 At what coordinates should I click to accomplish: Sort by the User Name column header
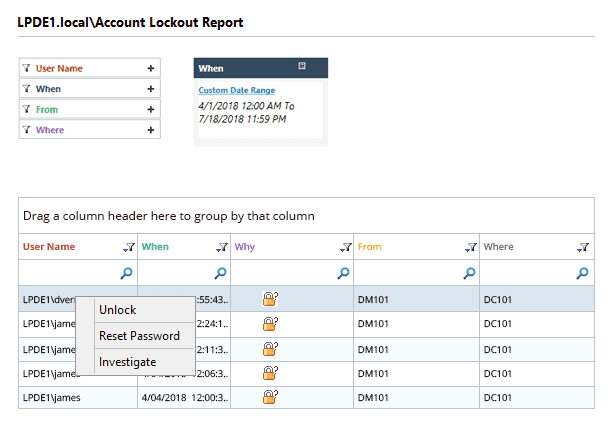49,247
